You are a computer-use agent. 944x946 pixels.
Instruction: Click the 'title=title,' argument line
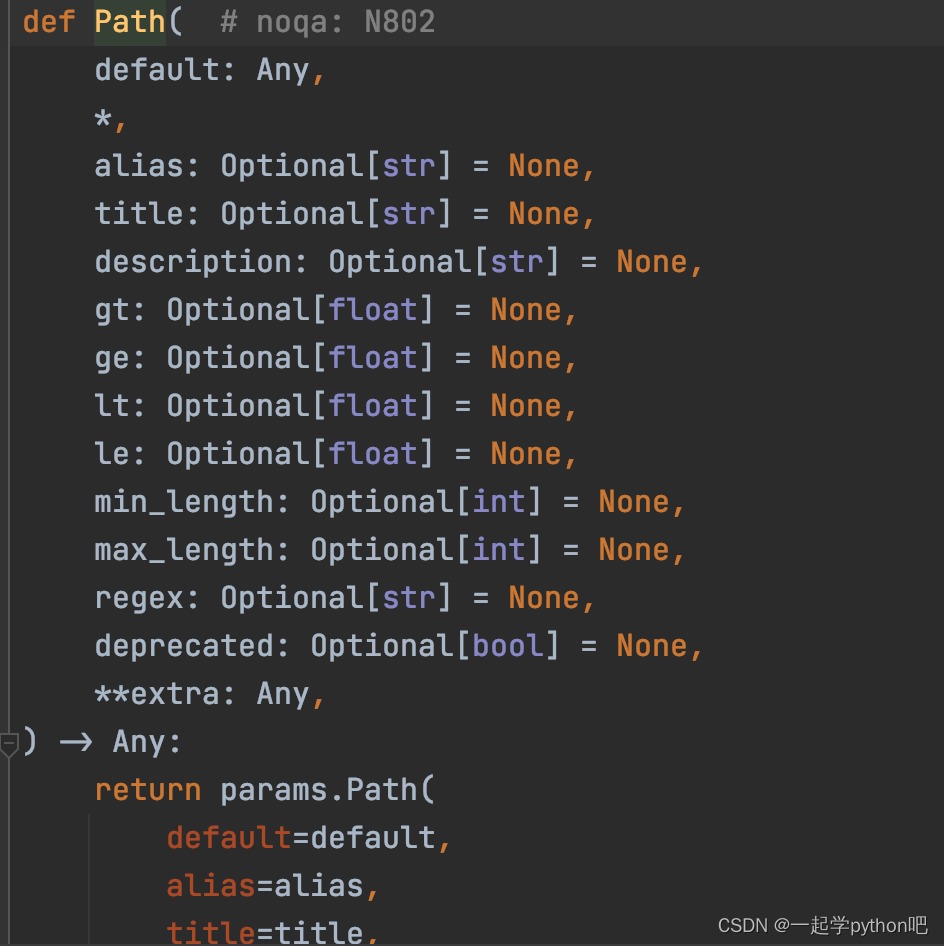click(273, 932)
